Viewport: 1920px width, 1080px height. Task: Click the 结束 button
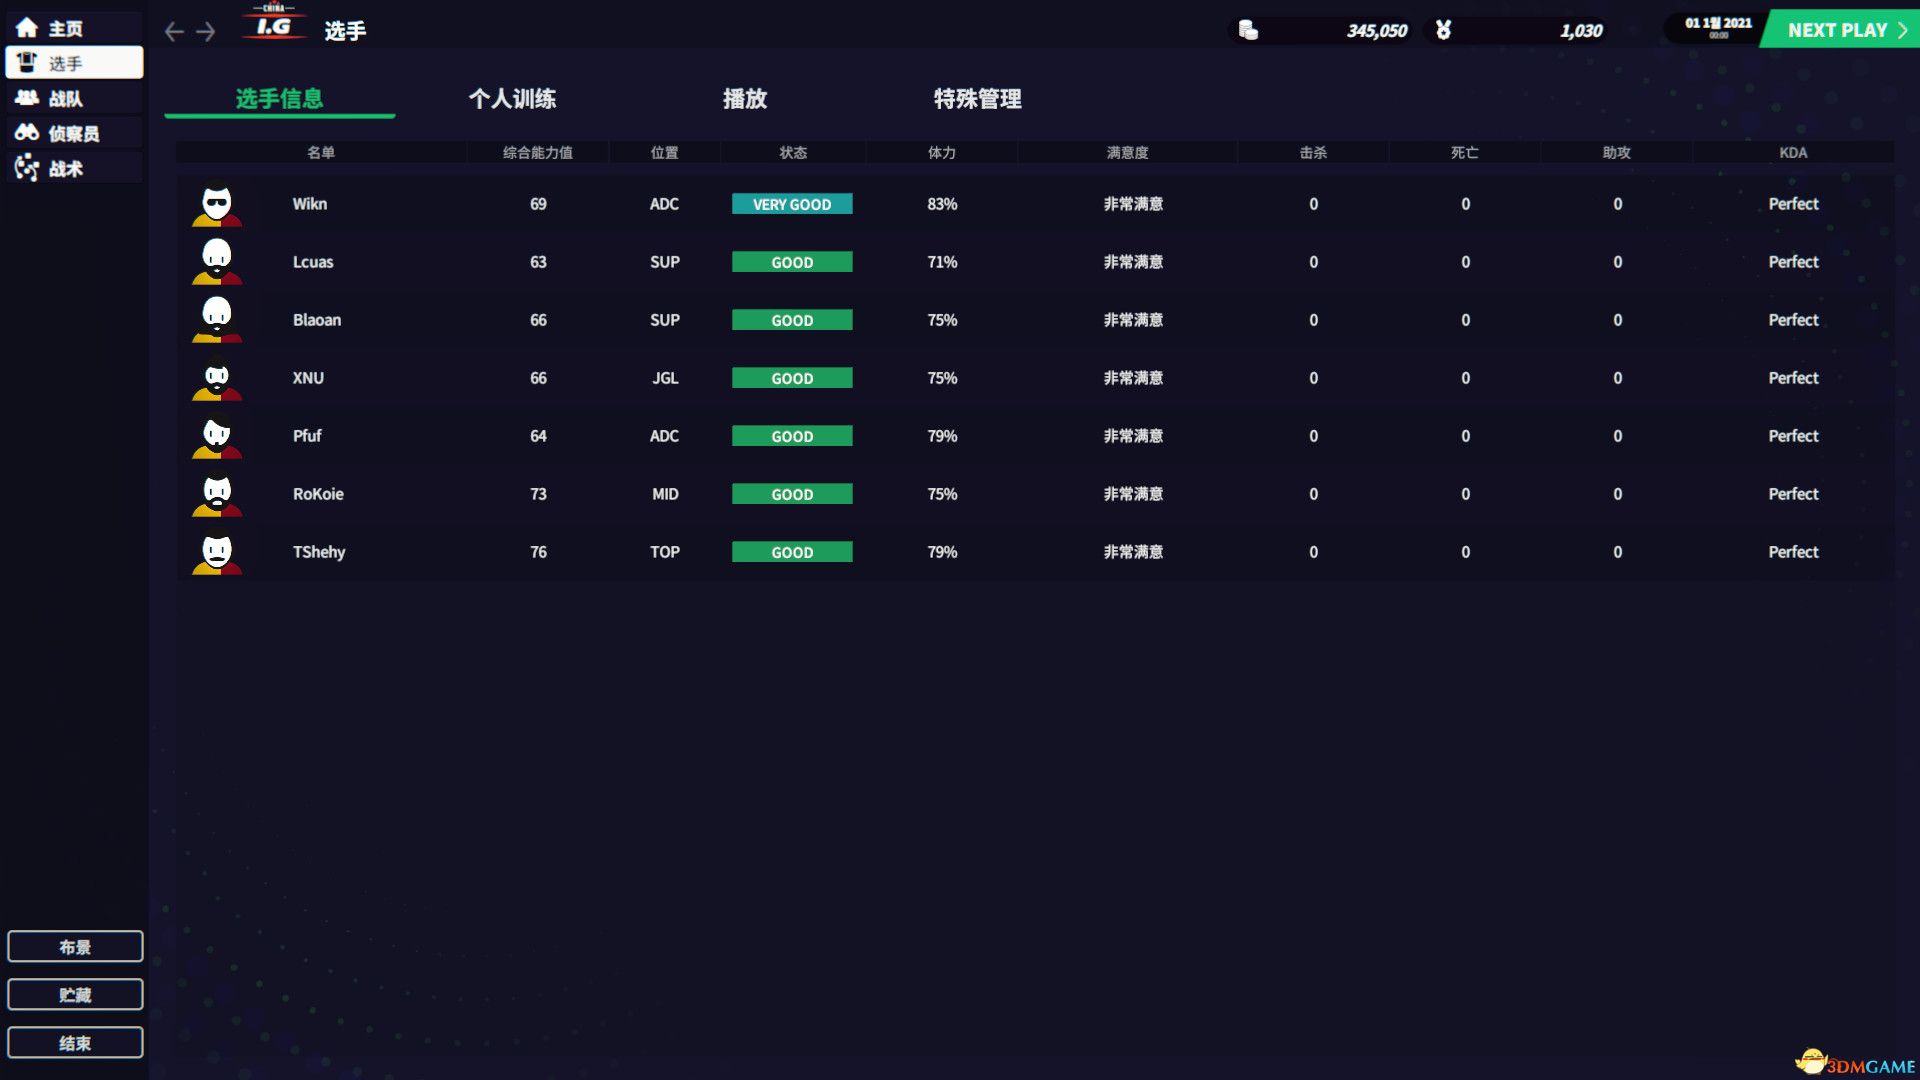pos(75,1042)
